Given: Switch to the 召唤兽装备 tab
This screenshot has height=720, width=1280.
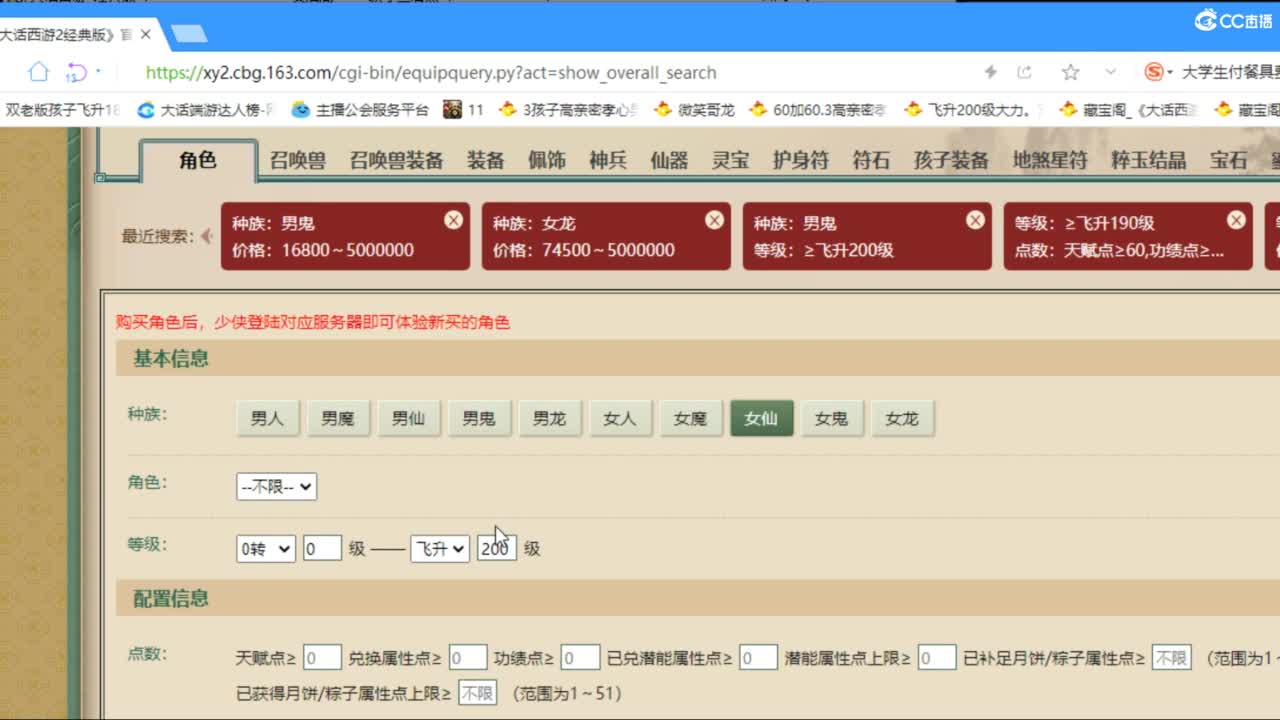Looking at the screenshot, I should [396, 160].
